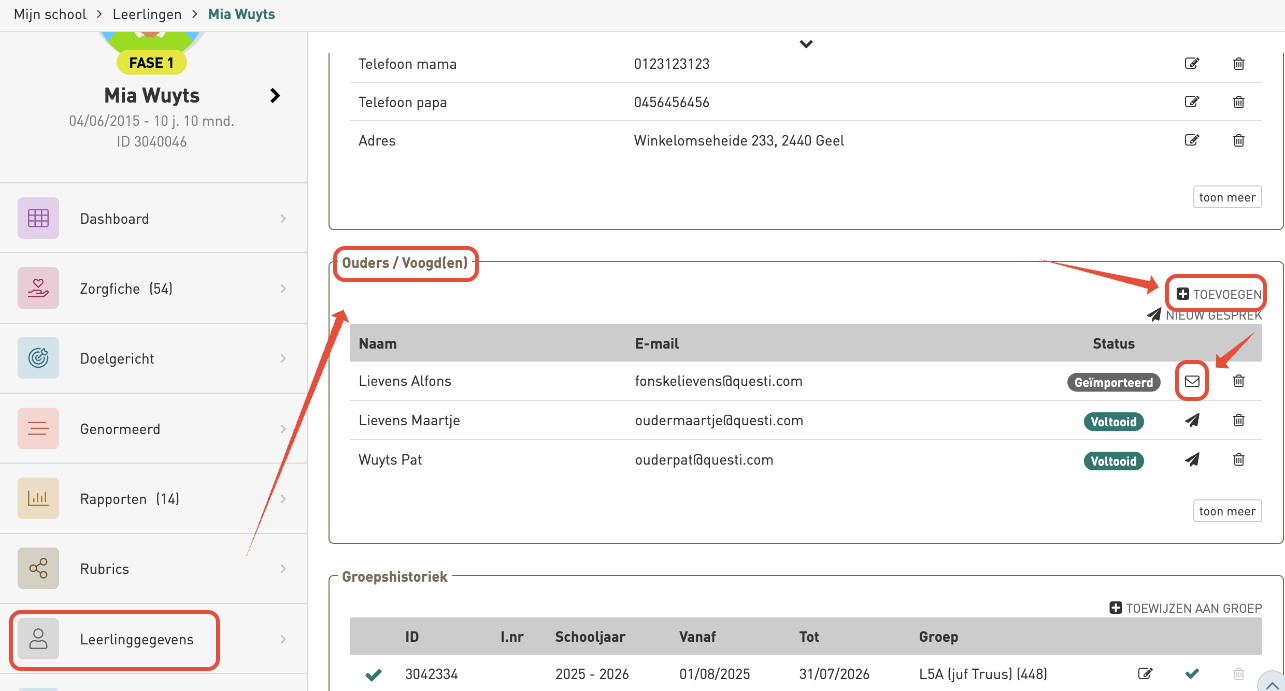Click the Rapporten bar chart icon

[38, 498]
